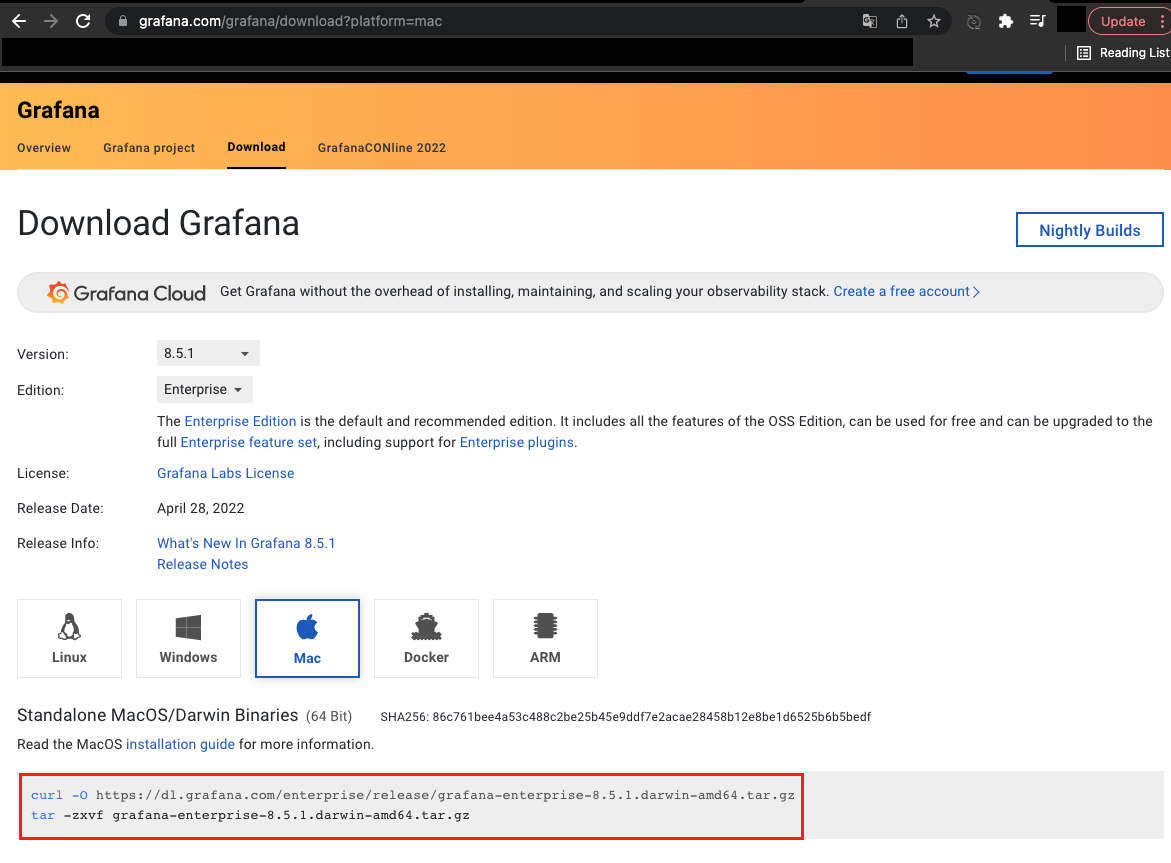The width and height of the screenshot is (1171, 863).
Task: Open the Enterprise plugins link
Action: 517,442
